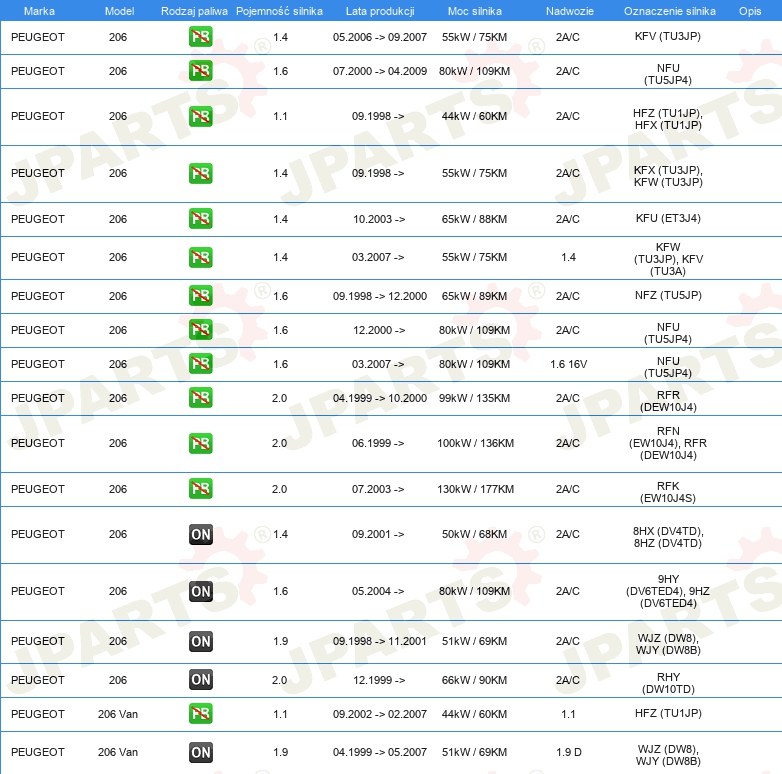Click the petrol icon in the 1.6 16V row

pyautogui.click(x=200, y=364)
